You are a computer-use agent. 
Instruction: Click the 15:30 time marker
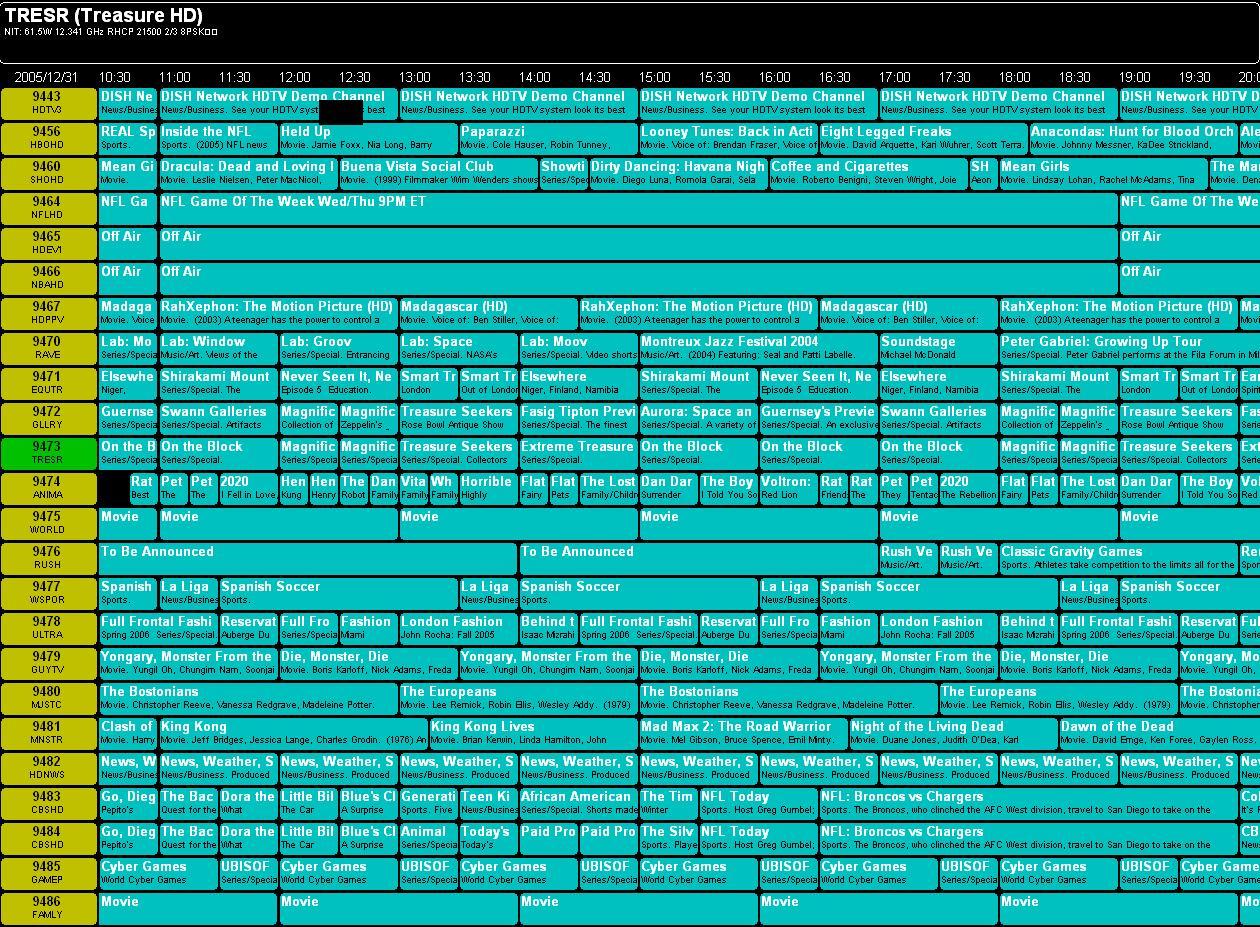tap(715, 77)
